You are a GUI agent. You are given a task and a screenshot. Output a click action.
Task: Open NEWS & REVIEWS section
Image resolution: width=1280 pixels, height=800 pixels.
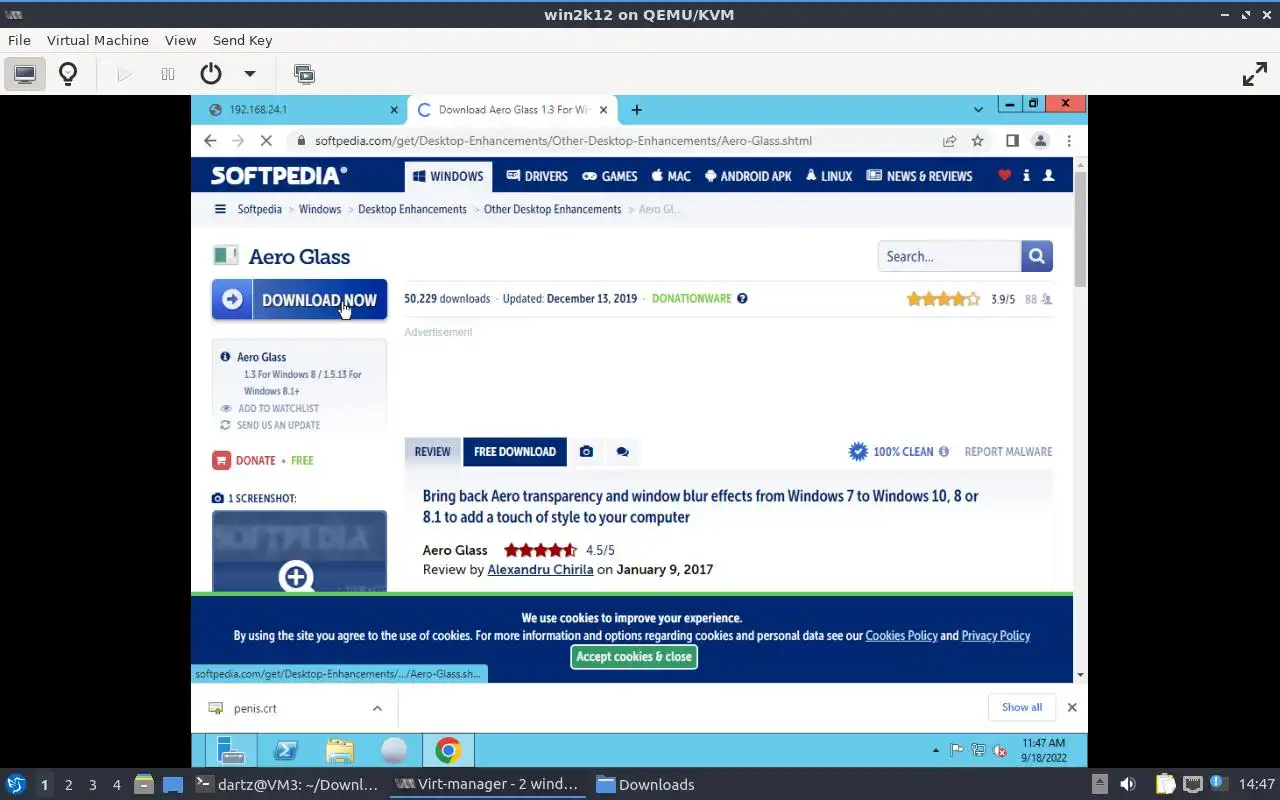click(x=919, y=176)
